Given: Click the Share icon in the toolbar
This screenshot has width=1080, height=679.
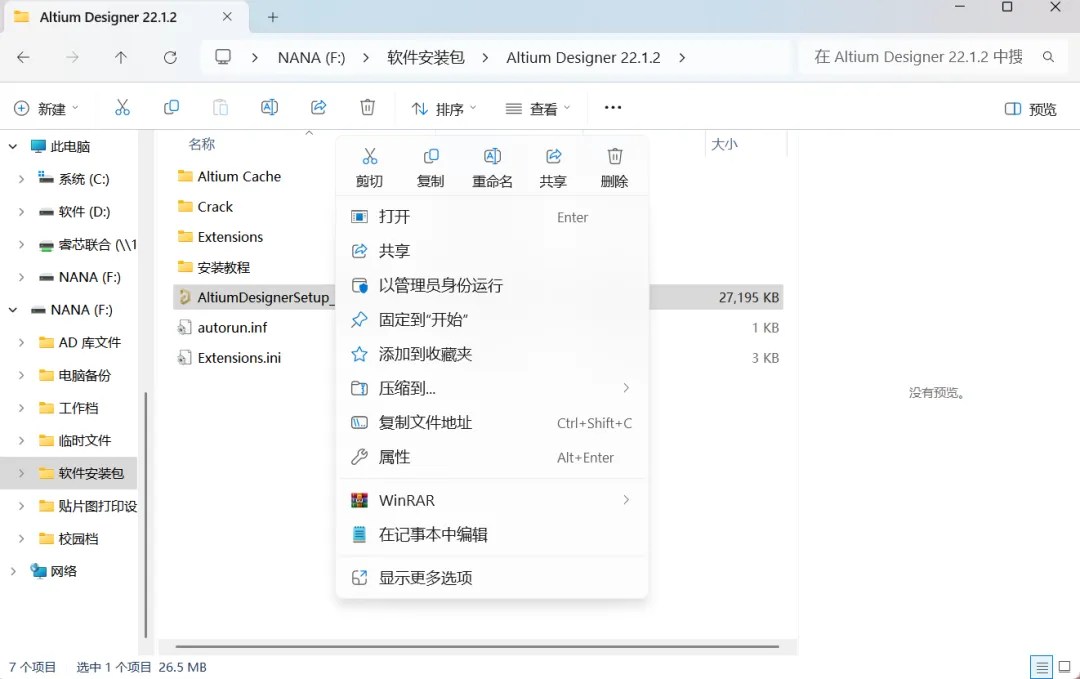Looking at the screenshot, I should coord(318,107).
